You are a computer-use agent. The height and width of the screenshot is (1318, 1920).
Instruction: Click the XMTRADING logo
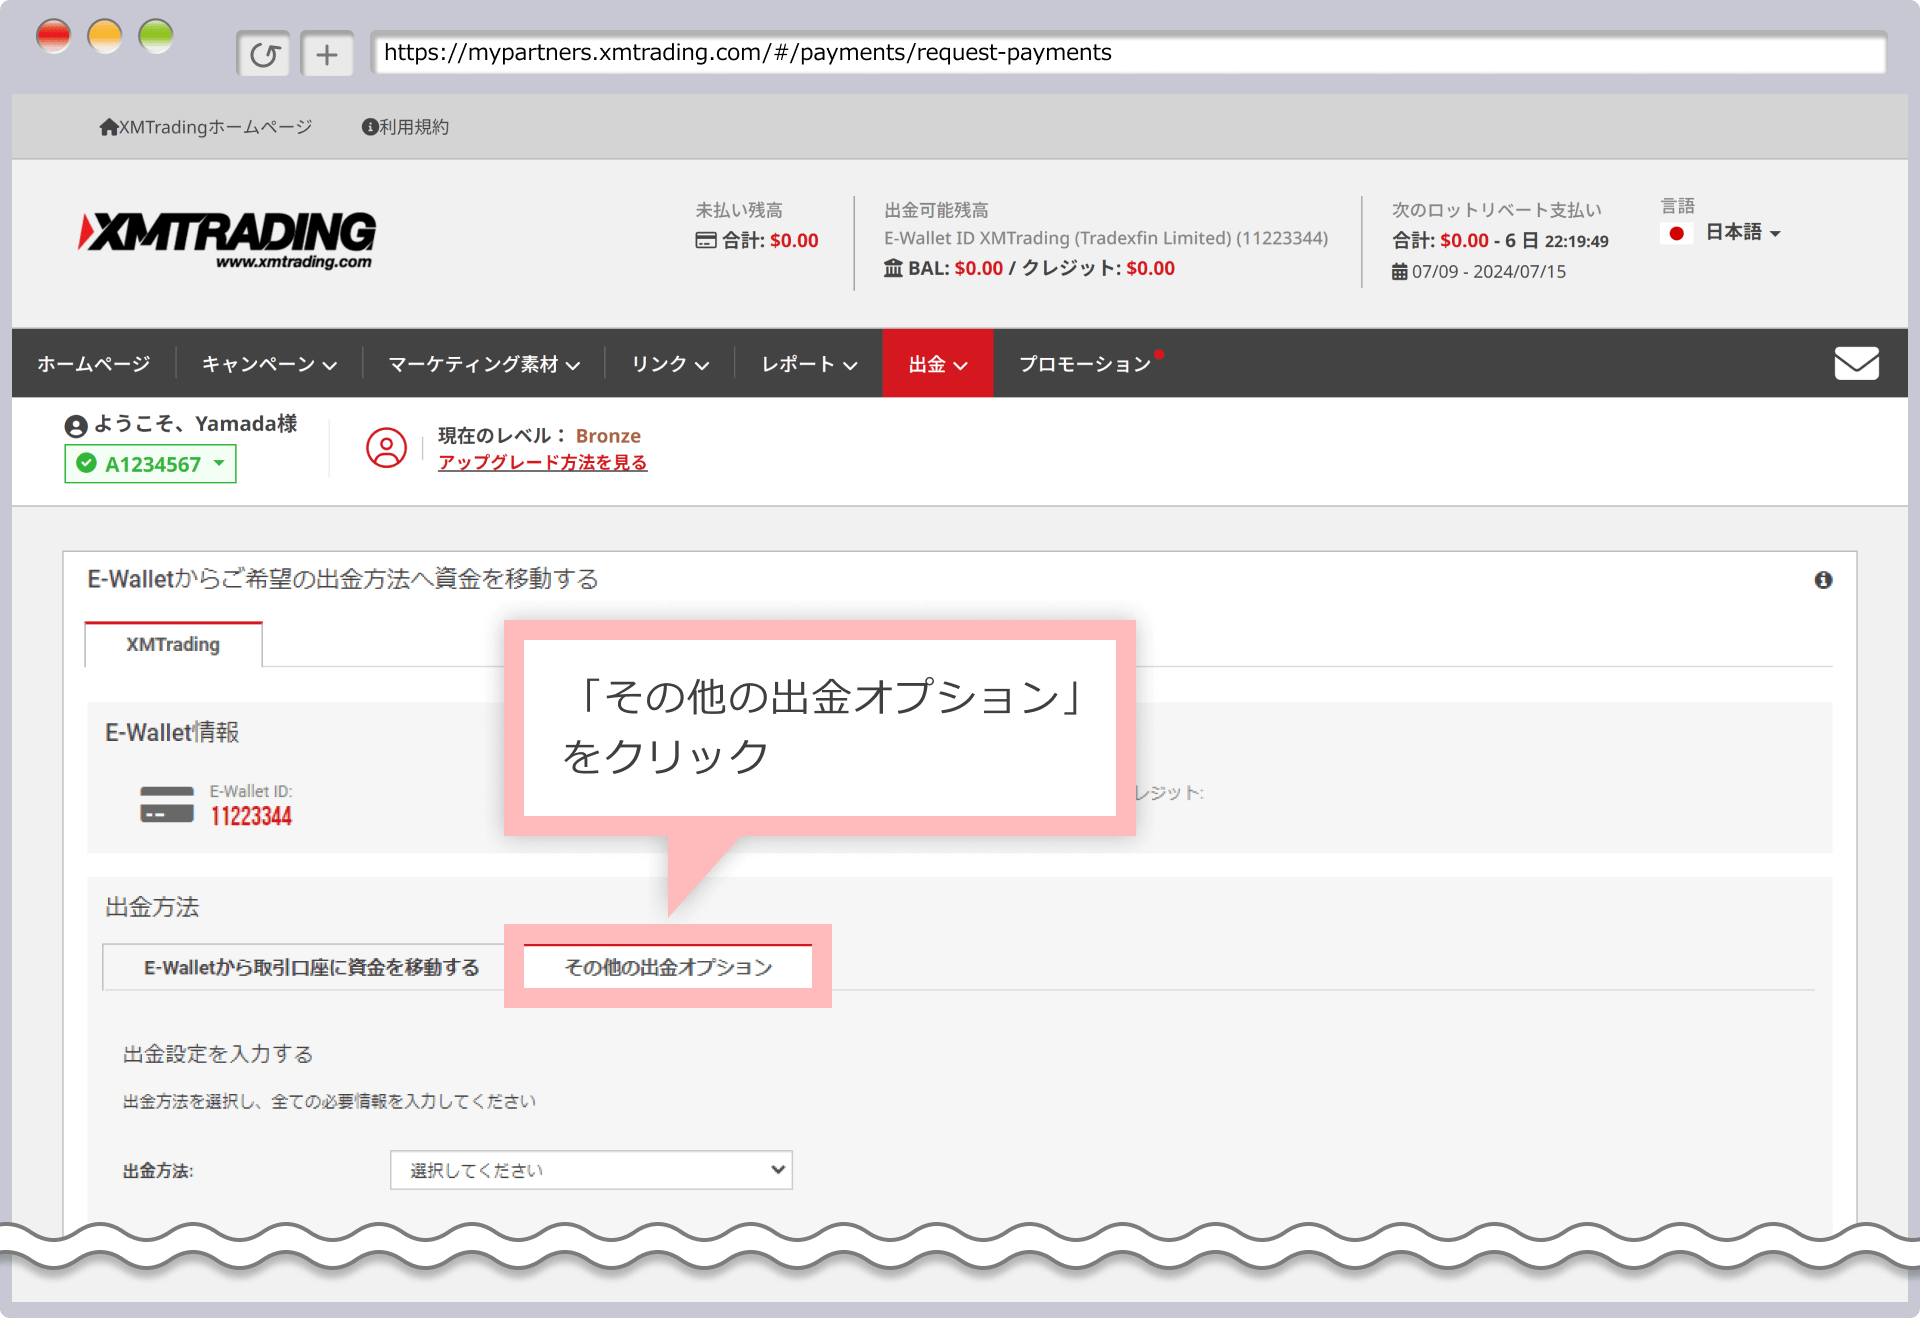pyautogui.click(x=228, y=240)
